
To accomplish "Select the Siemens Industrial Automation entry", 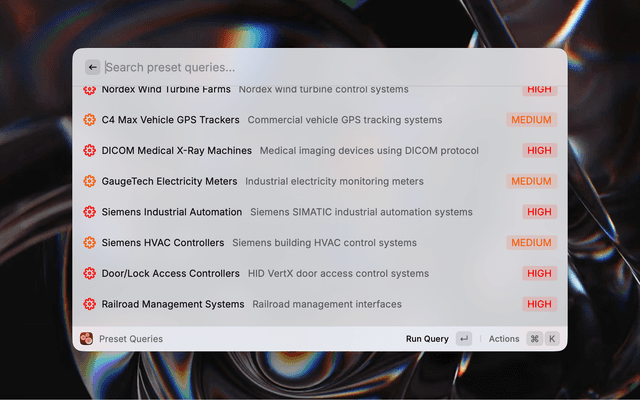I will click(172, 212).
